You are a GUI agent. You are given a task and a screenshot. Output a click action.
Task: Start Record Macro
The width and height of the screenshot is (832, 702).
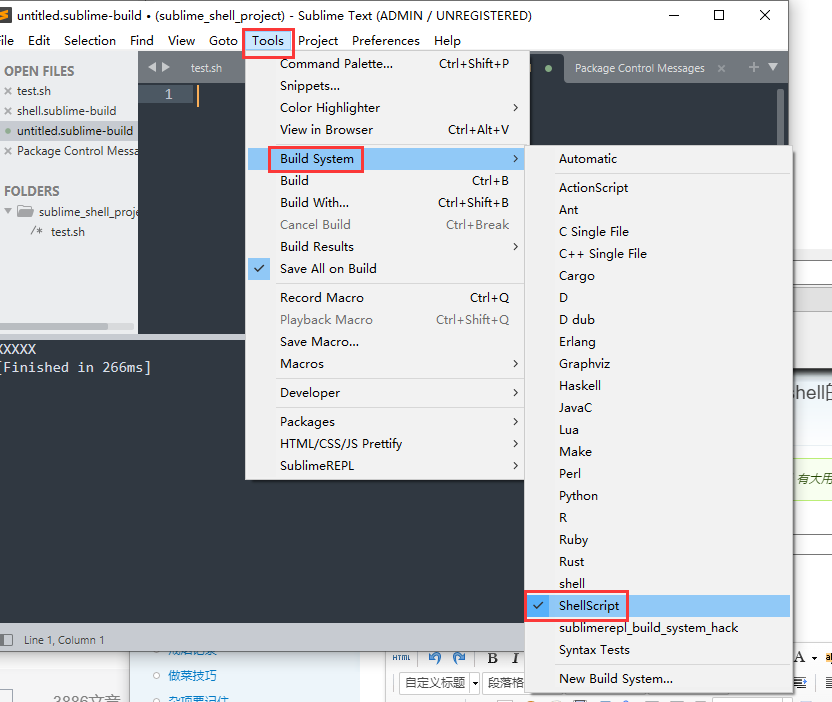pos(386,298)
